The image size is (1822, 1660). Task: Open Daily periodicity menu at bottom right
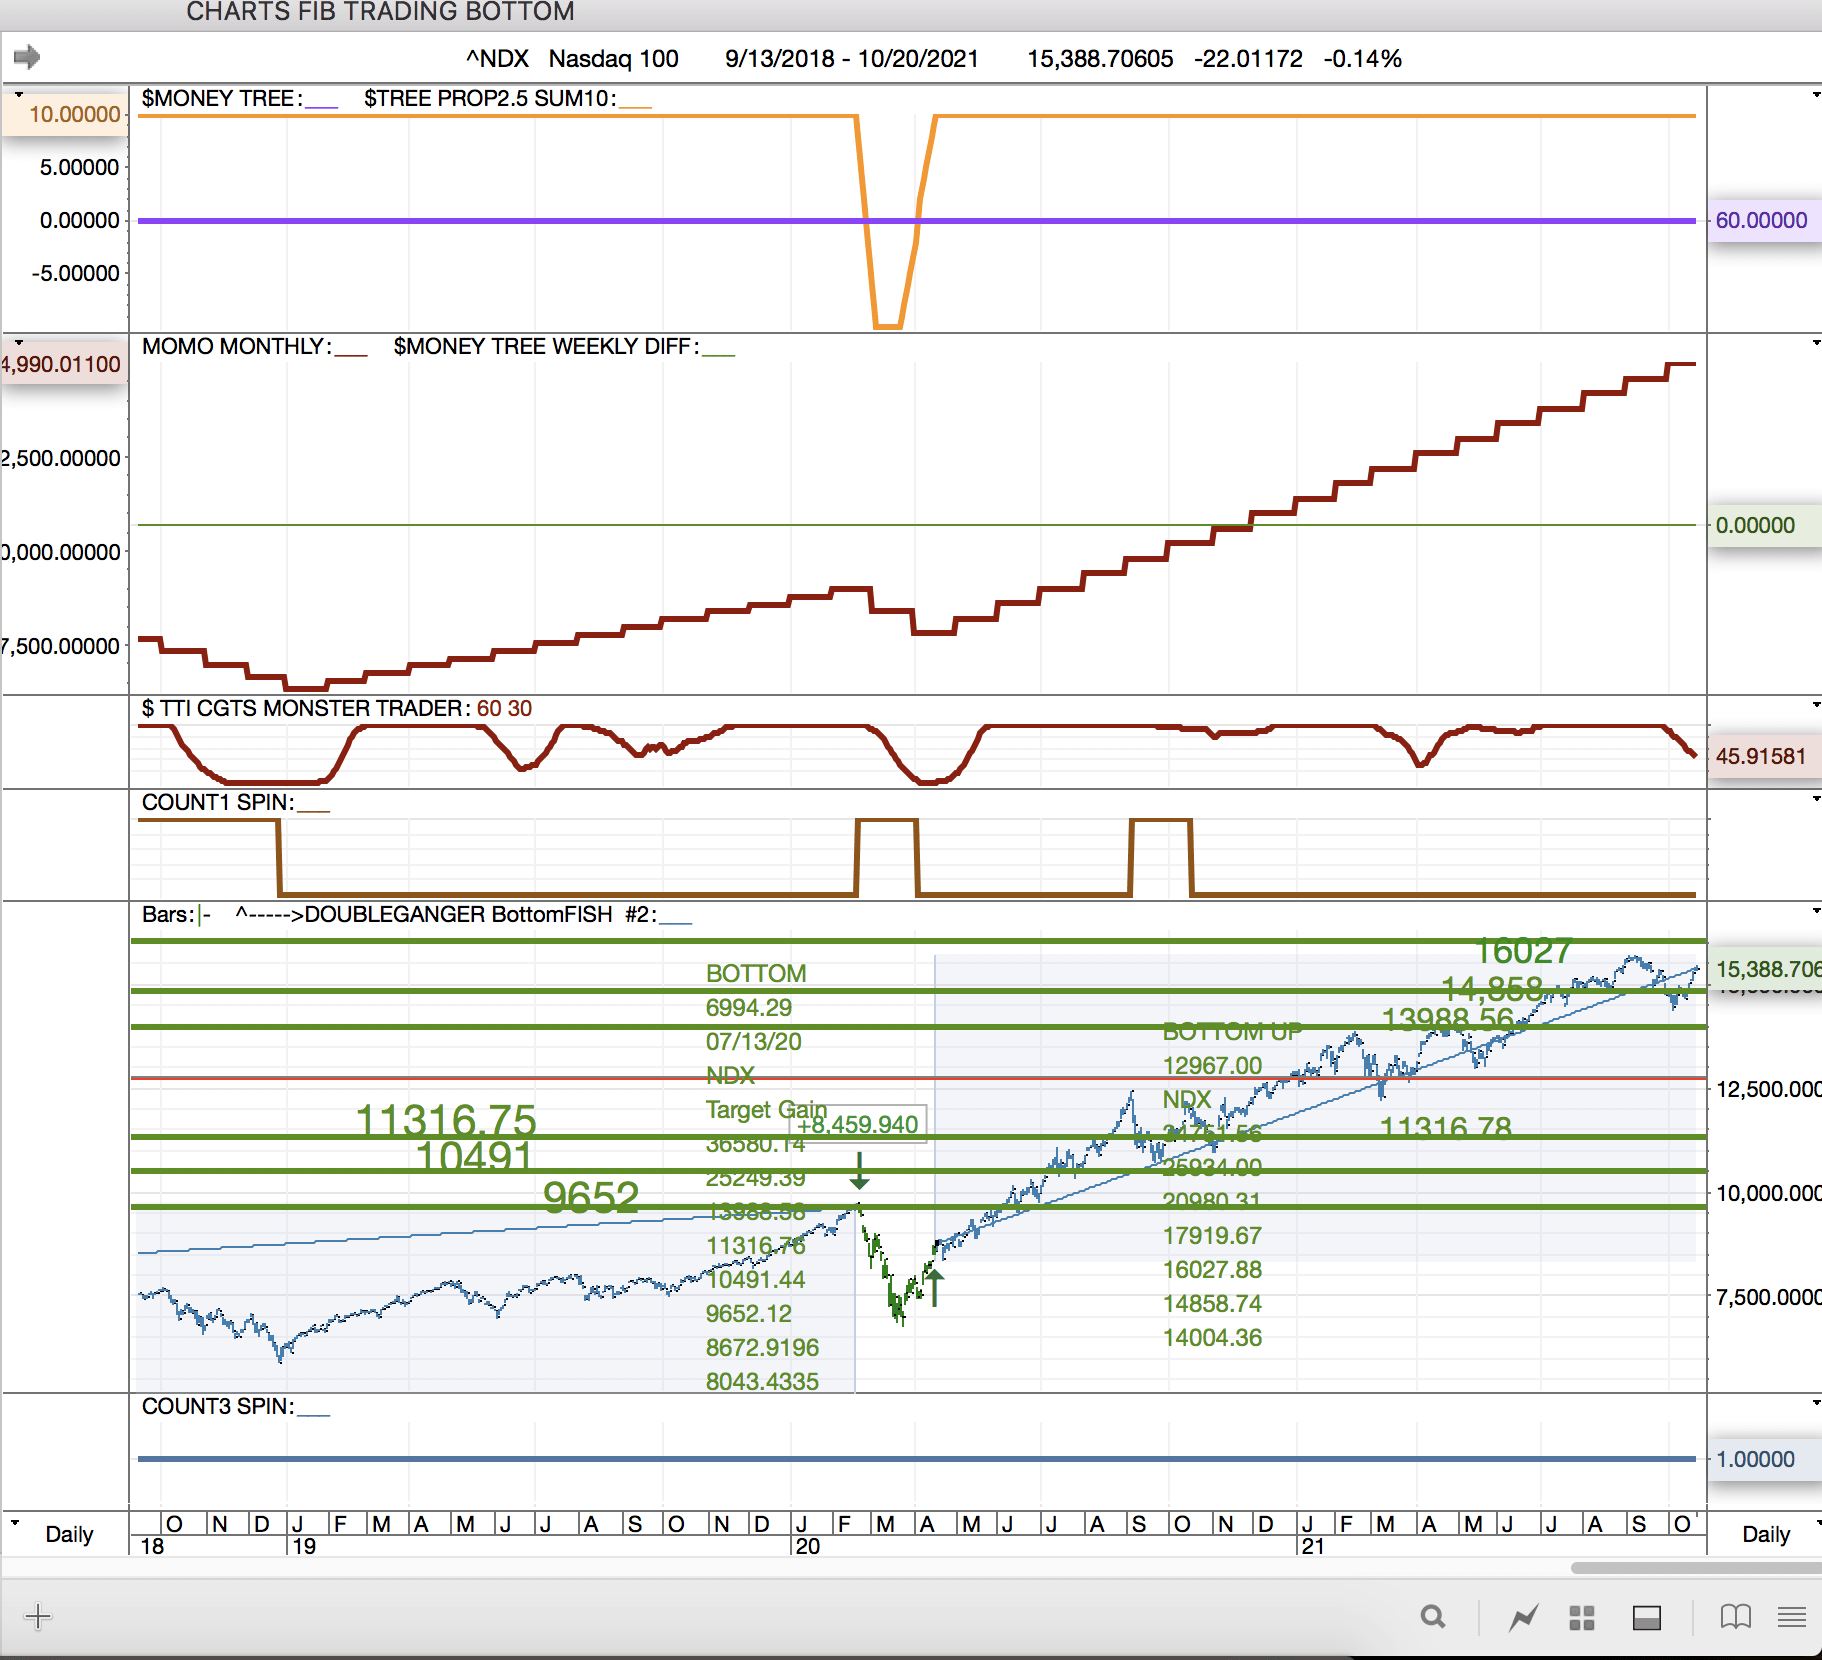point(1766,1533)
